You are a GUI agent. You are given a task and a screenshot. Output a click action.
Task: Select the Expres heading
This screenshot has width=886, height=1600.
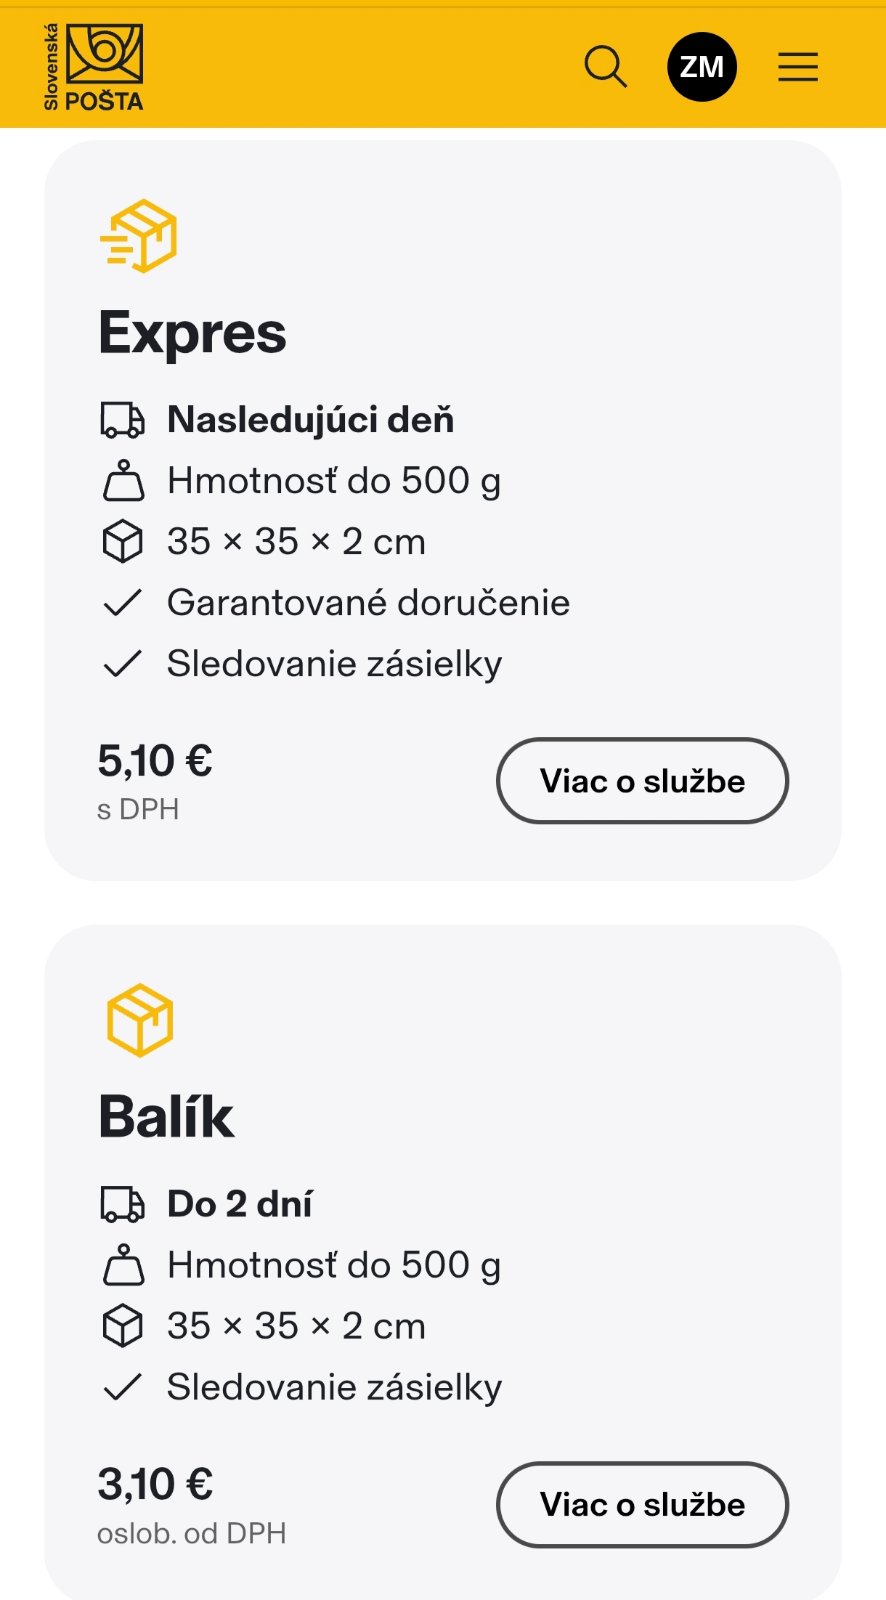click(192, 333)
